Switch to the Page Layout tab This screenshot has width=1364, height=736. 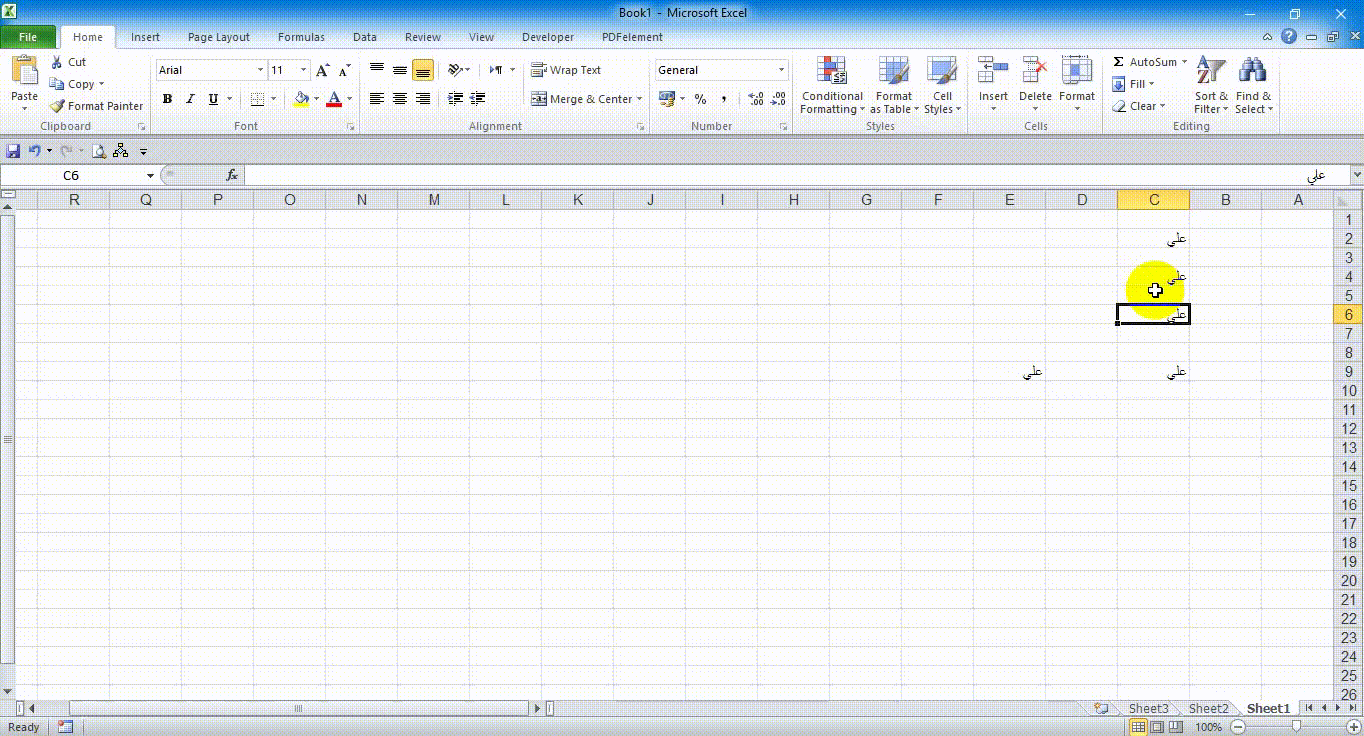218,37
